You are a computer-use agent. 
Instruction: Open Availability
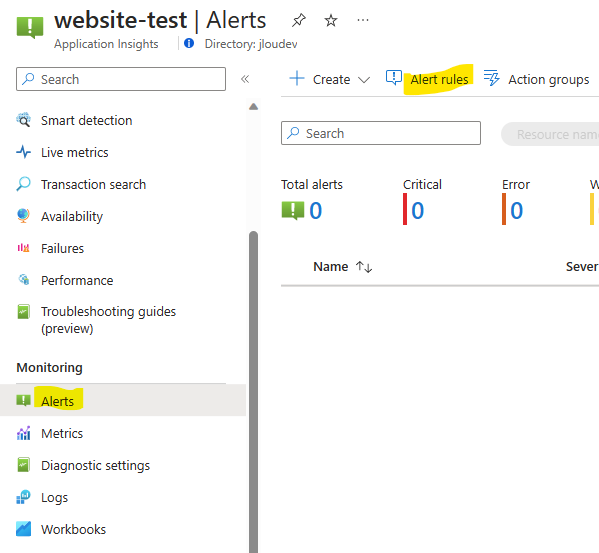pos(72,217)
